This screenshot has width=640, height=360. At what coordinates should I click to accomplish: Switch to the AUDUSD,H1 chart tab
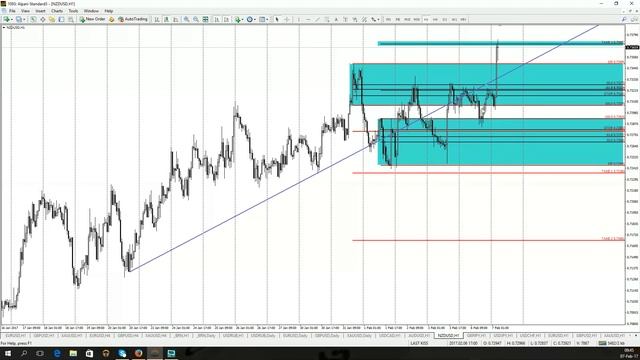click(x=419, y=336)
